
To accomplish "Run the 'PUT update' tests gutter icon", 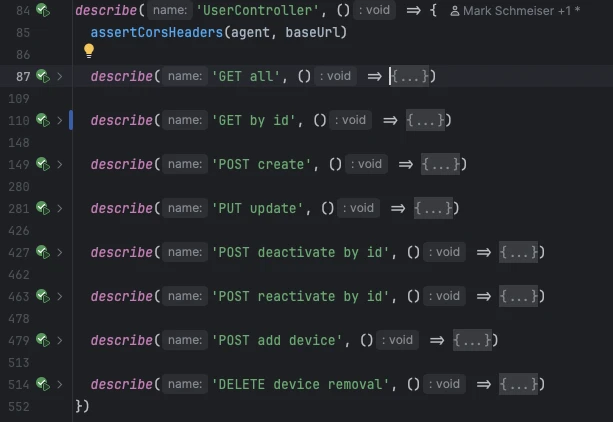I will pyautogui.click(x=43, y=208).
